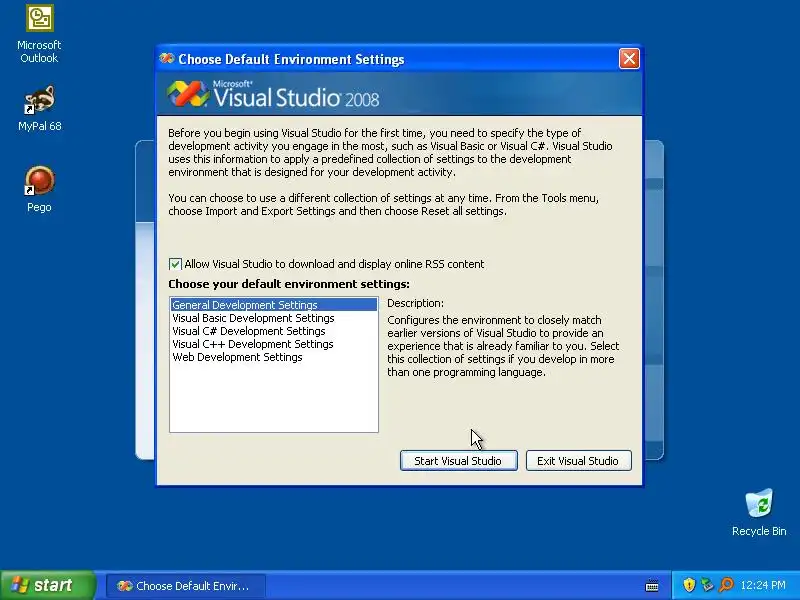Click the magnifier tray icon
The image size is (800, 600).
coord(726,585)
